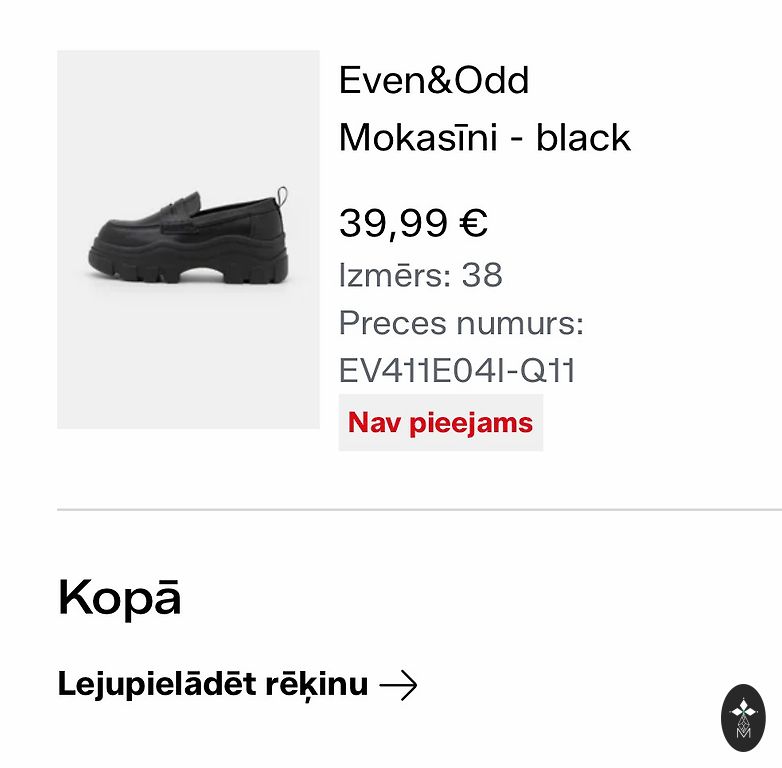The height and width of the screenshot is (768, 782).
Task: Click the Nav pieejams availability badge
Action: tap(440, 422)
